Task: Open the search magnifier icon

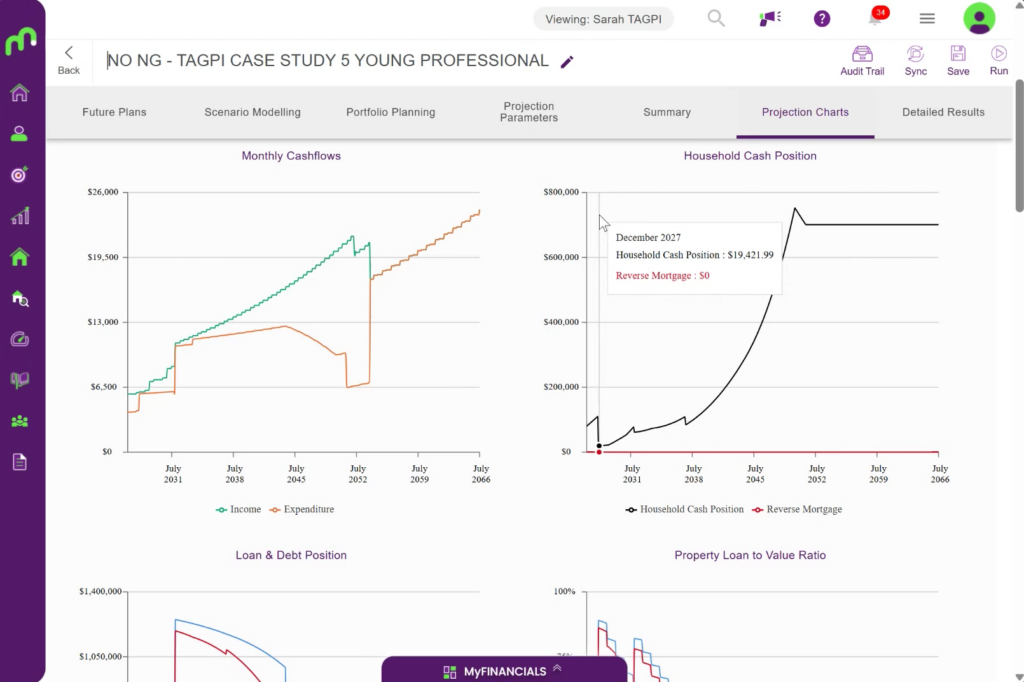Action: point(716,18)
